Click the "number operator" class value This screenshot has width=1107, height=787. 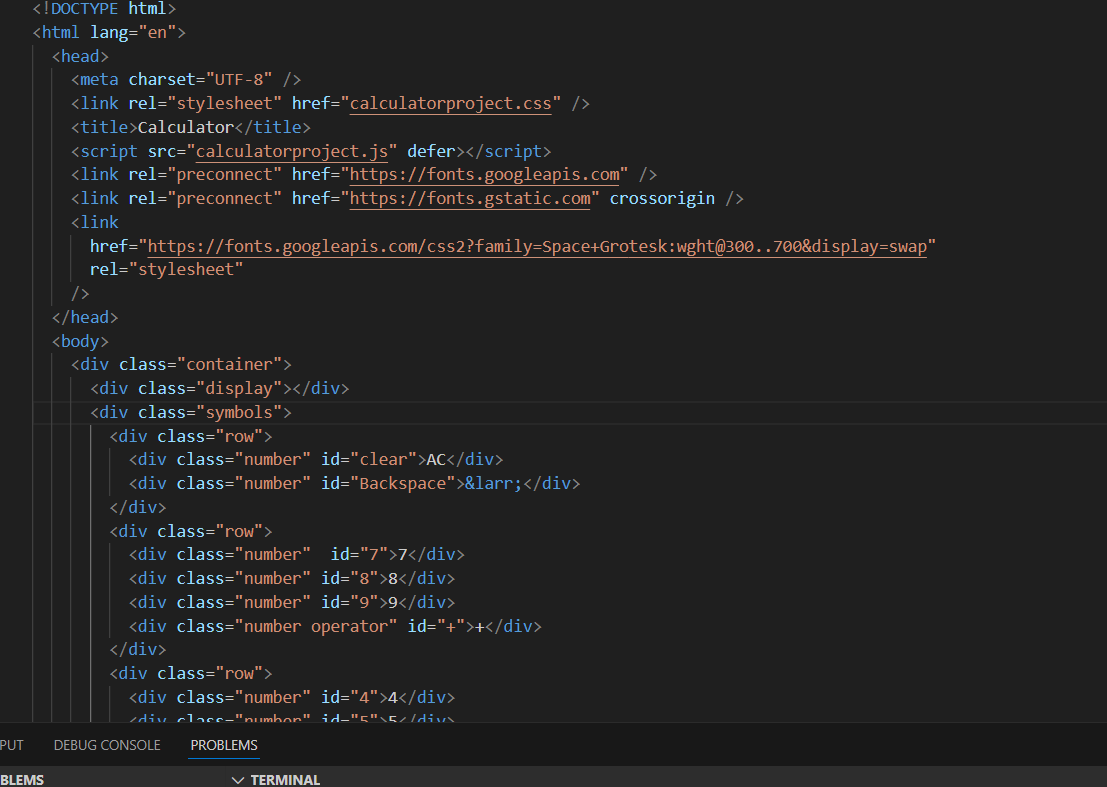point(316,626)
